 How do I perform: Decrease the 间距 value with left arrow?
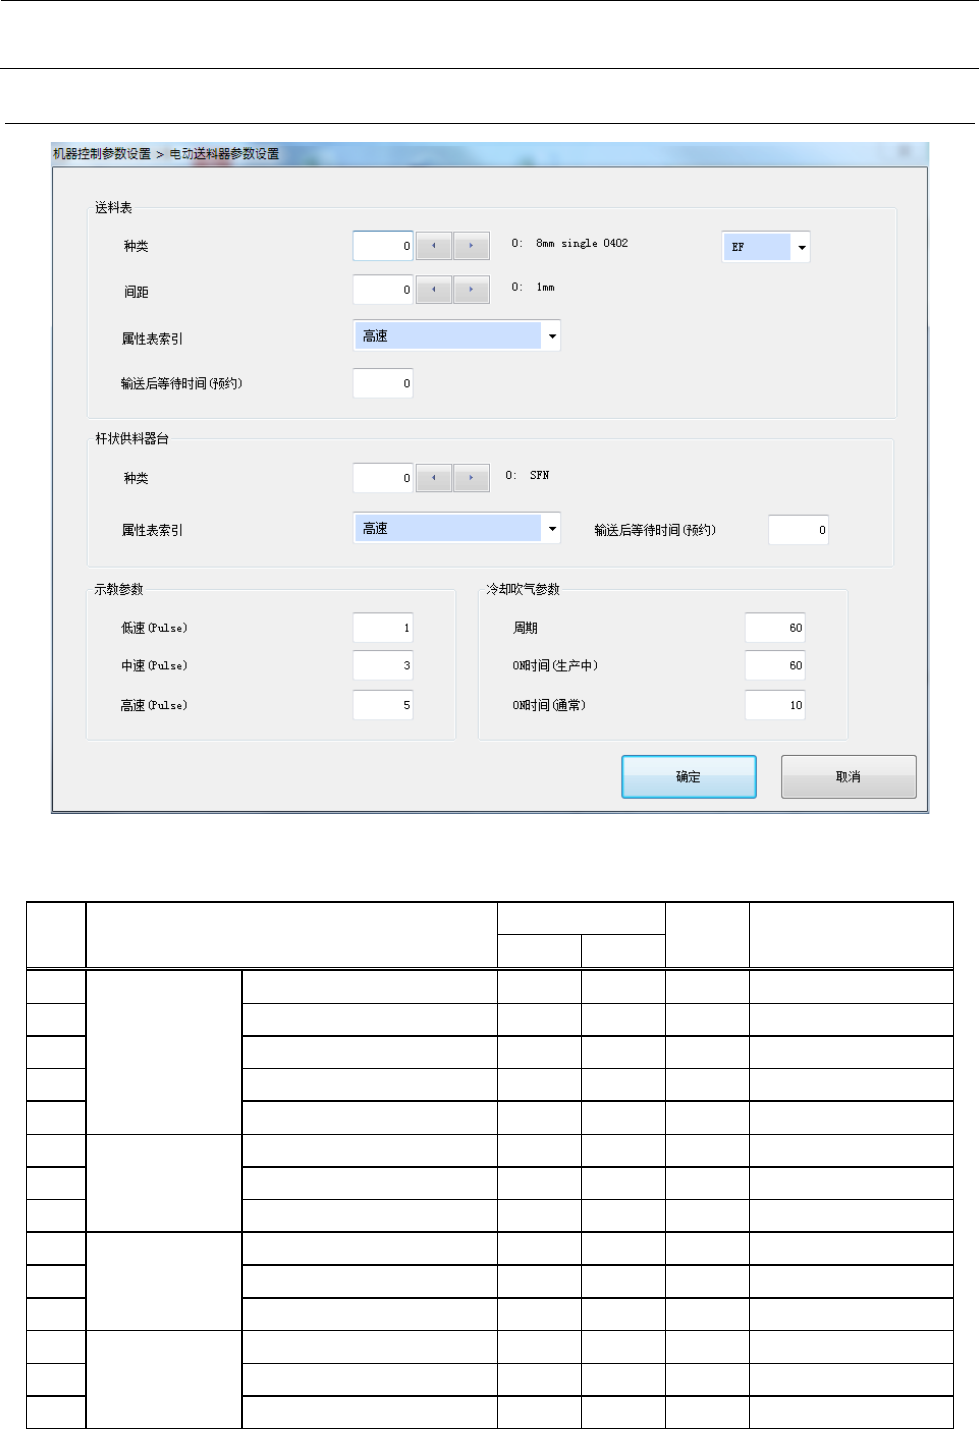pyautogui.click(x=434, y=290)
